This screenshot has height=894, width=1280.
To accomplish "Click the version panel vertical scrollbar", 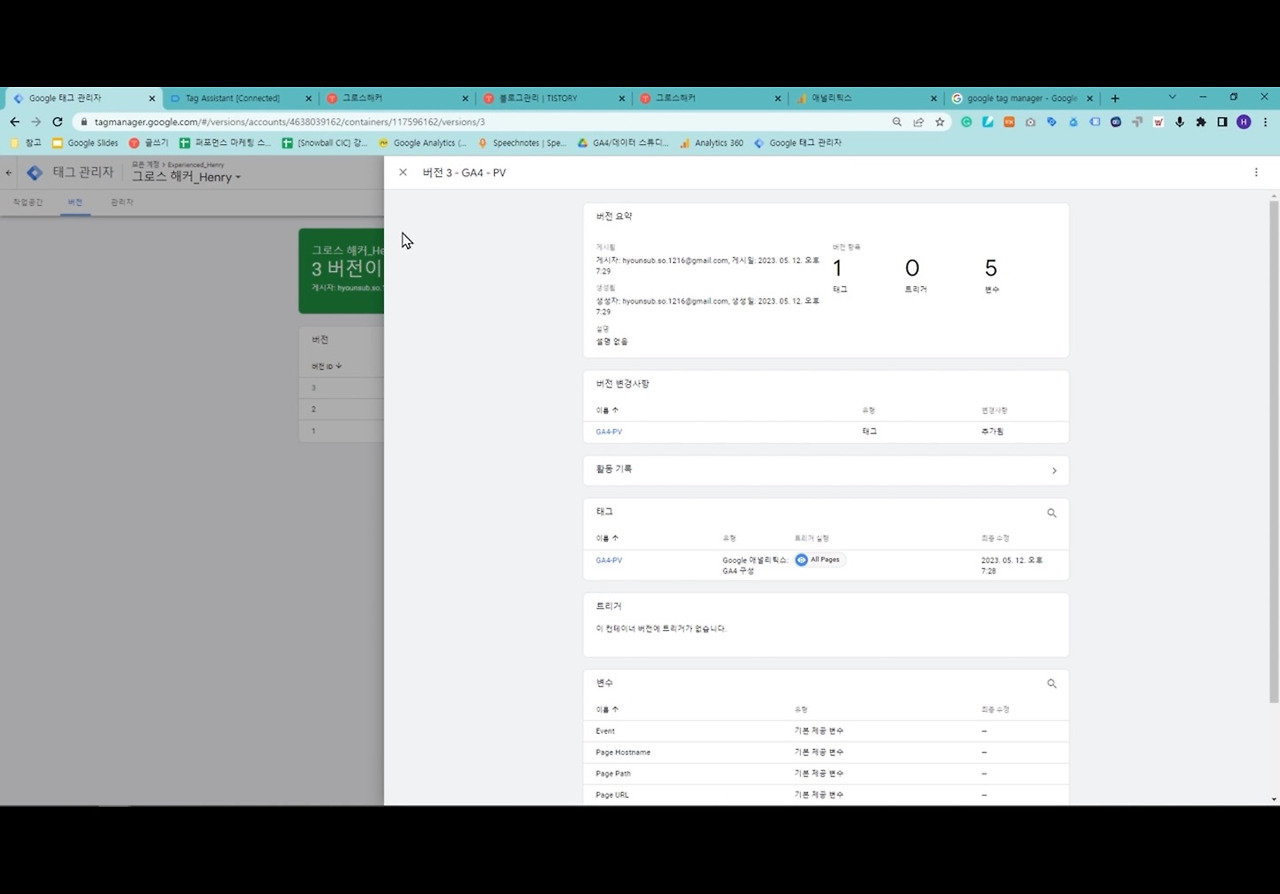I will [x=1273, y=450].
